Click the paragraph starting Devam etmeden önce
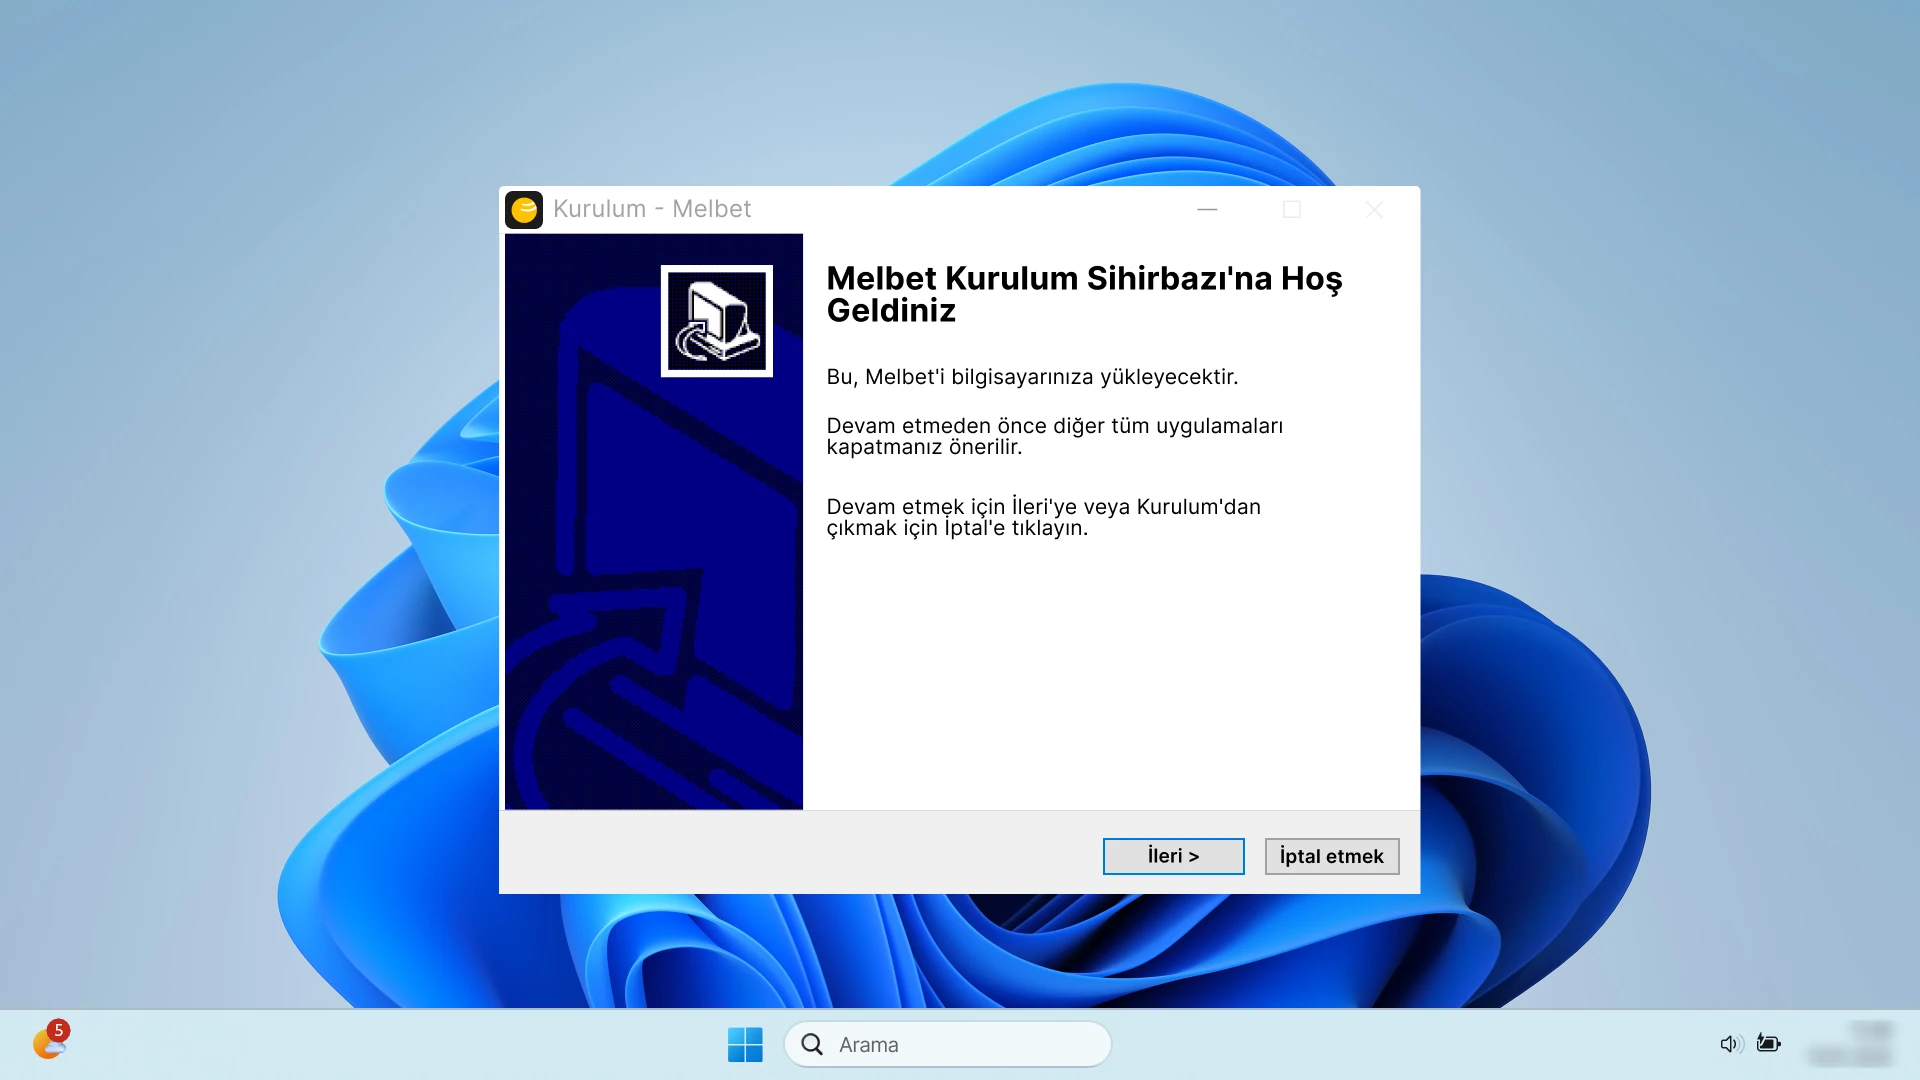 pyautogui.click(x=1054, y=436)
